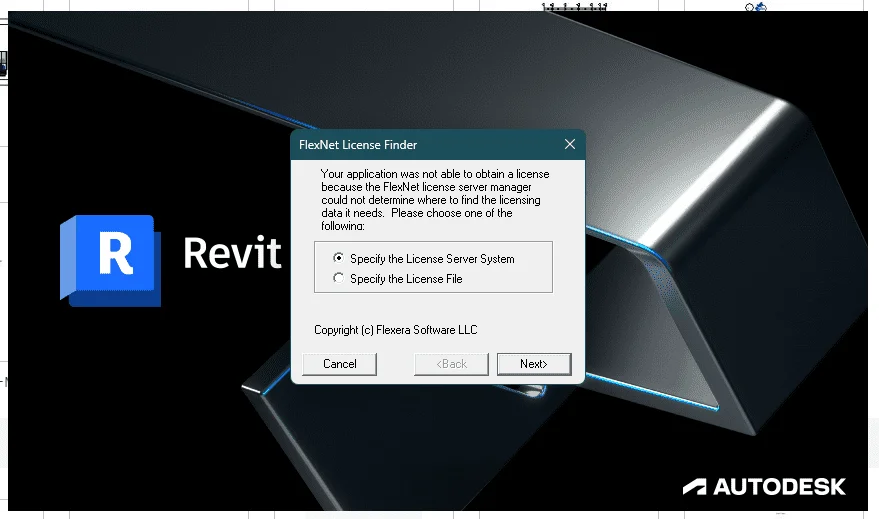Click the Copyright (c) Flexera Software LLC text
Image resolution: width=879 pixels, height=519 pixels.
pyautogui.click(x=396, y=330)
